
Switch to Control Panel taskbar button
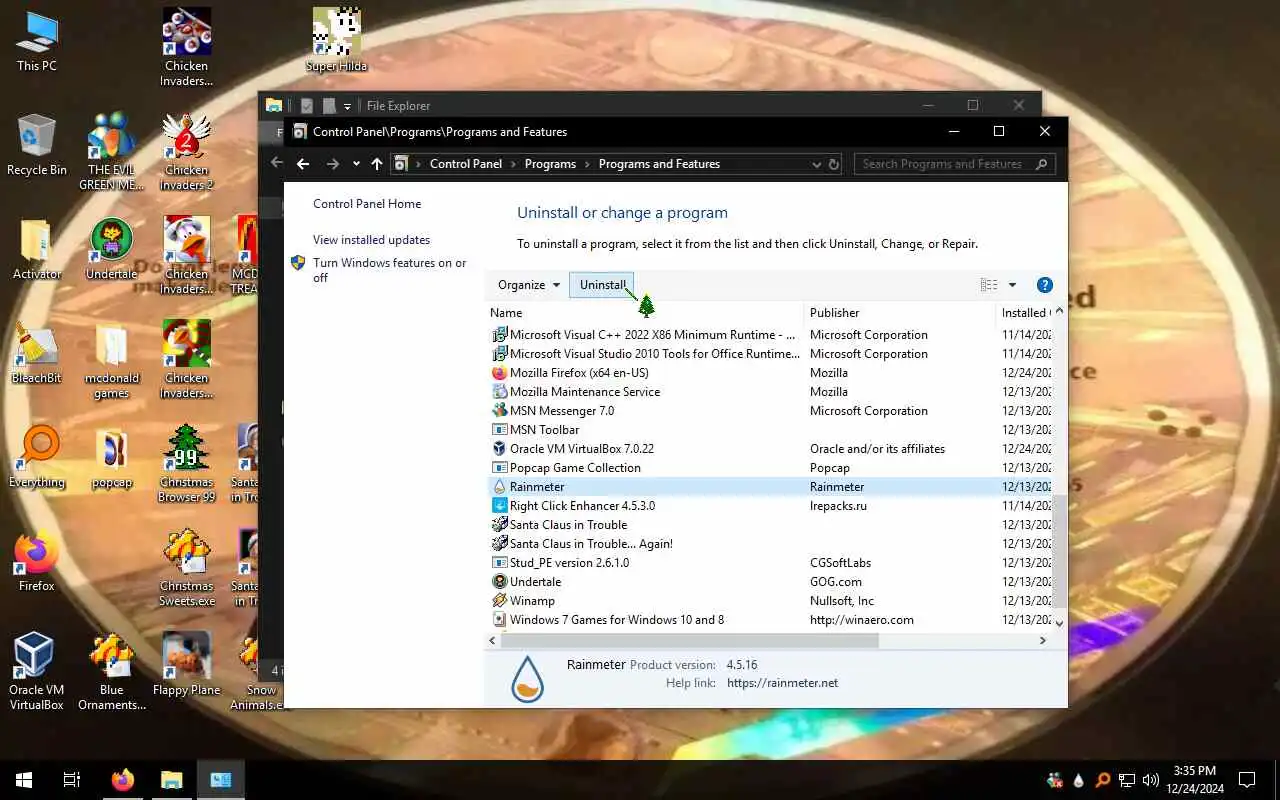click(221, 780)
